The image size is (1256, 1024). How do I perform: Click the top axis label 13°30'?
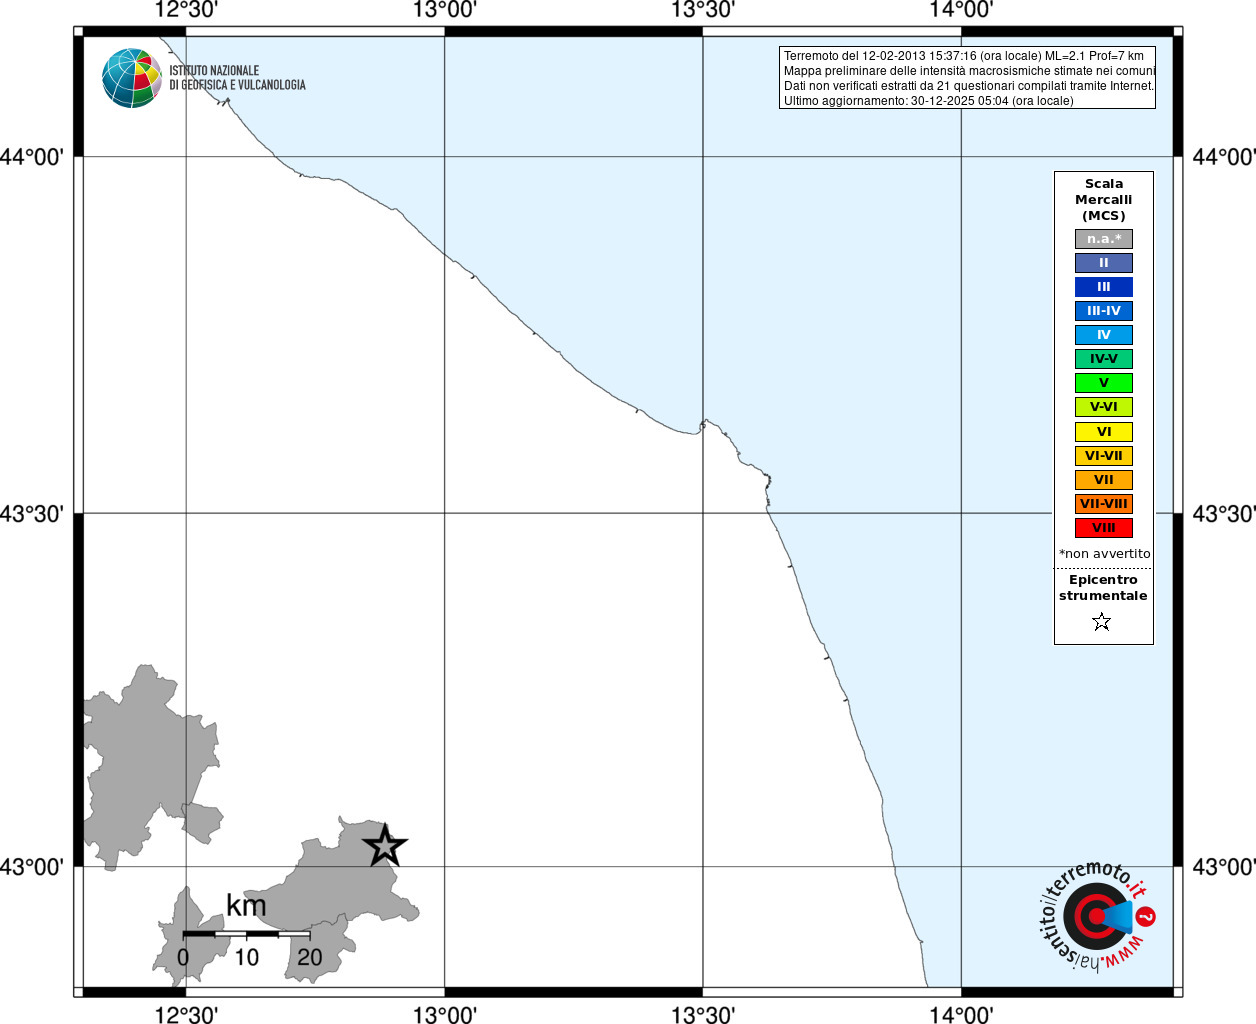(x=703, y=11)
